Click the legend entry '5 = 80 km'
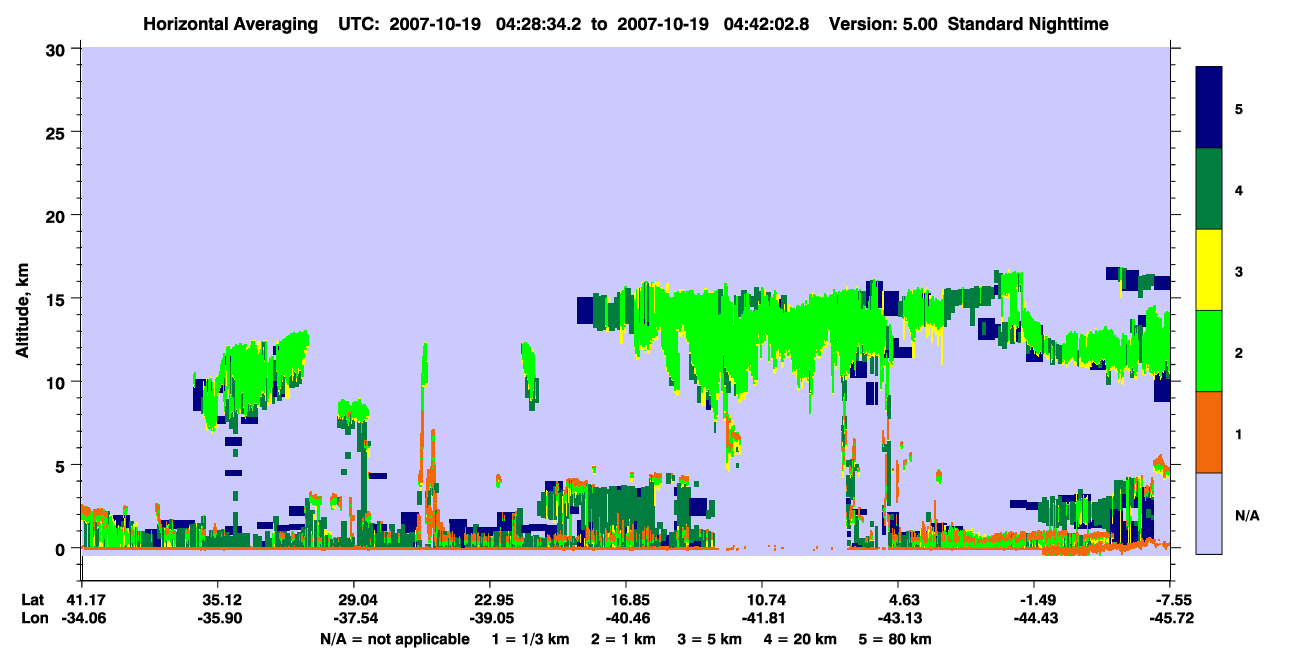This screenshot has width=1300, height=667. (x=897, y=639)
